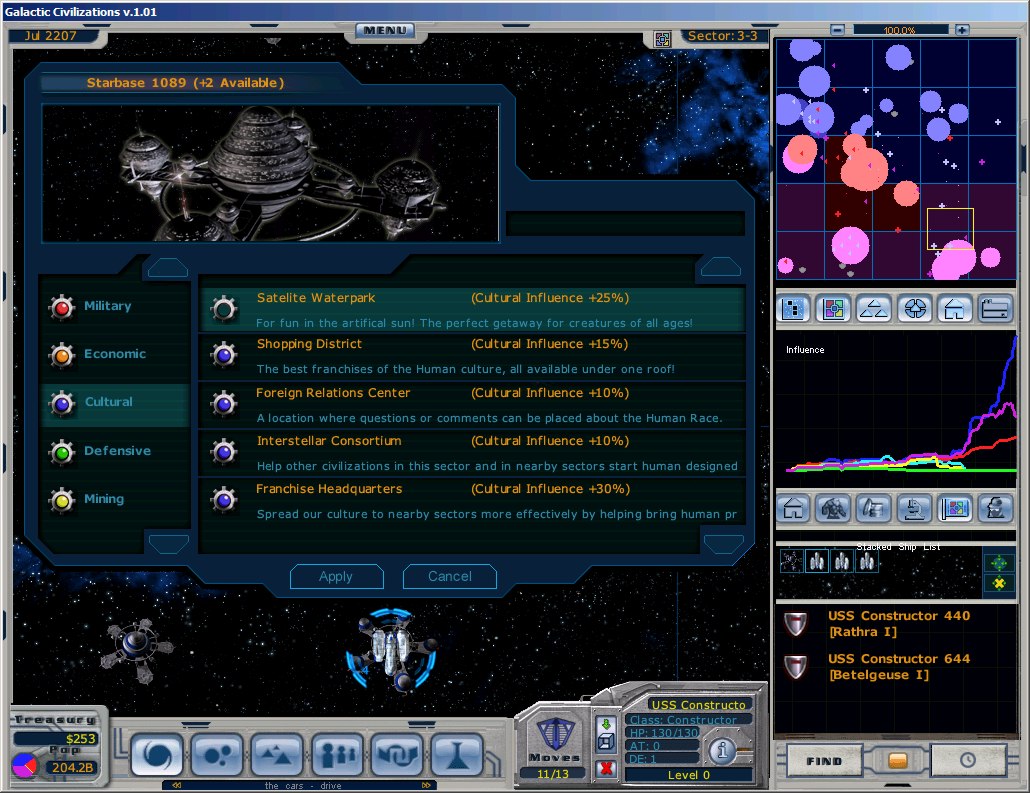Image resolution: width=1030 pixels, height=793 pixels.
Task: Click the select-all green stack icon
Action: [998, 563]
